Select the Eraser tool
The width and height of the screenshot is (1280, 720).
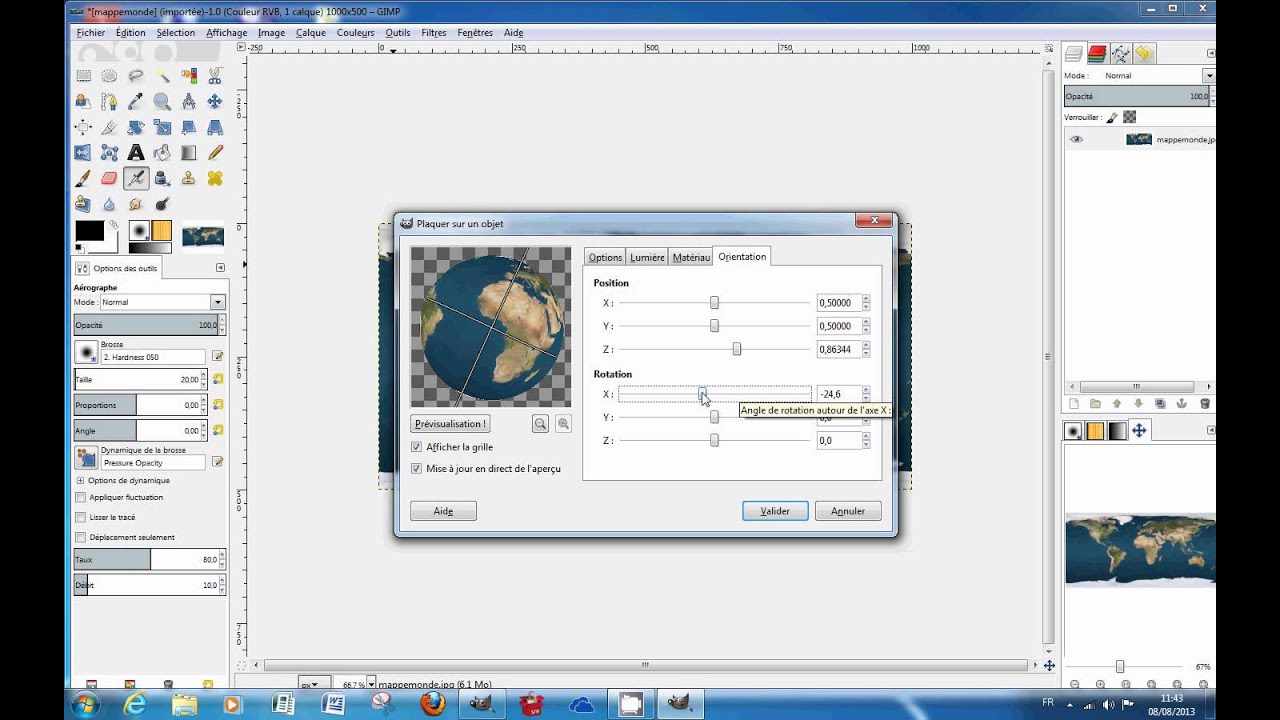point(109,179)
